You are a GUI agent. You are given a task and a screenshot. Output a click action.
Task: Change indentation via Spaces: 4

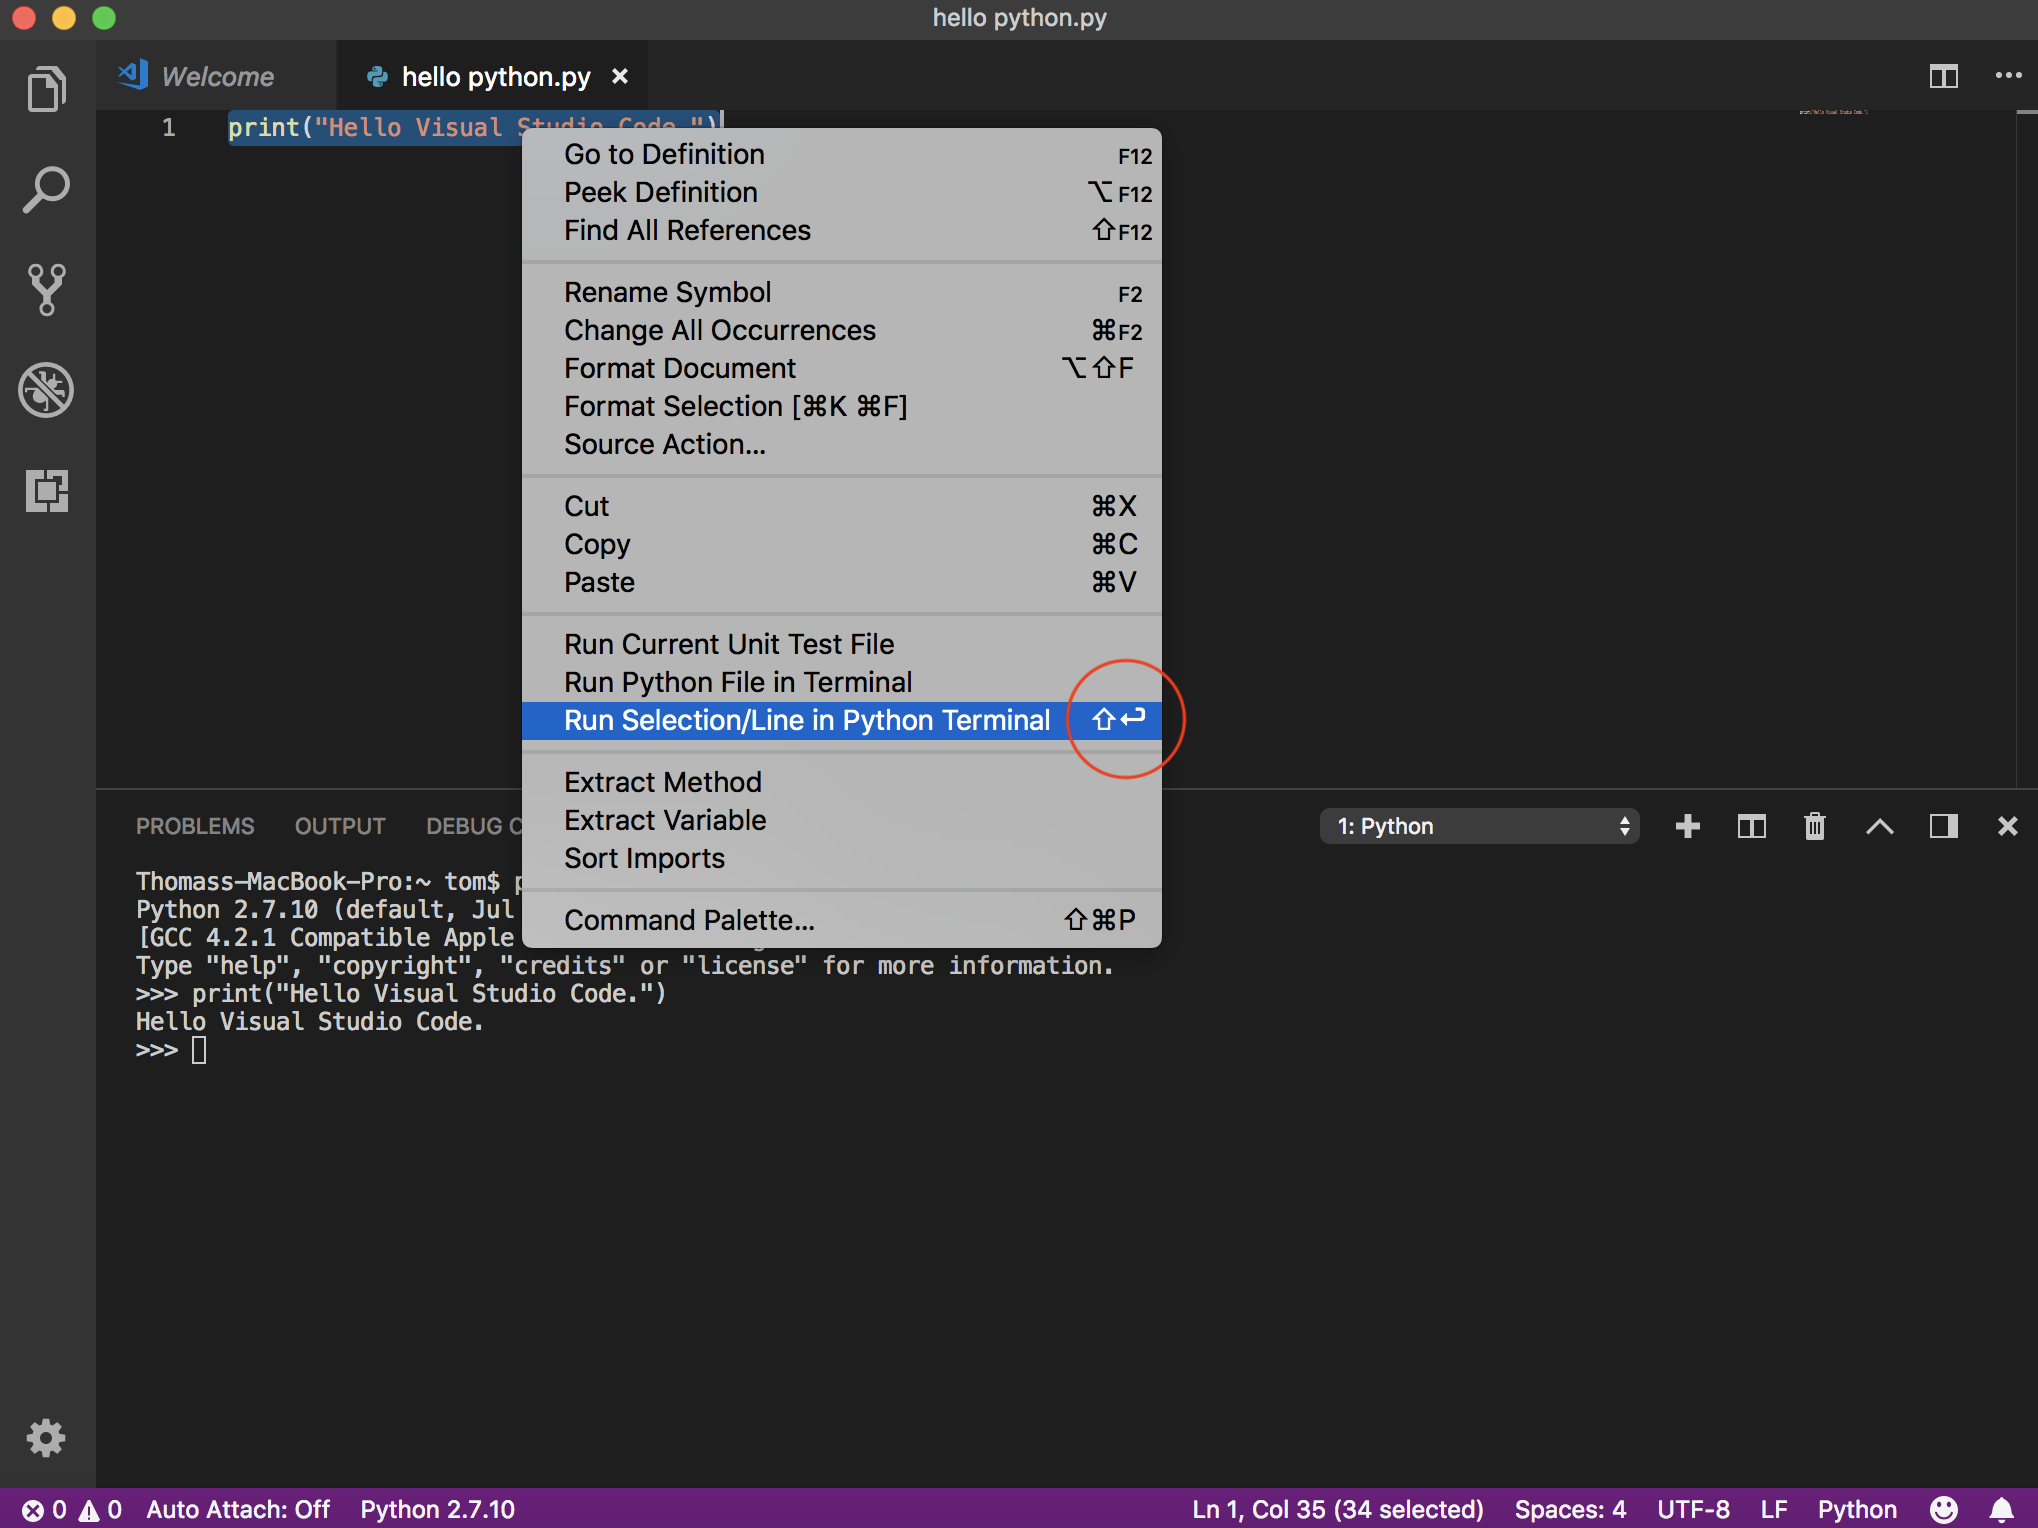(x=1570, y=1509)
